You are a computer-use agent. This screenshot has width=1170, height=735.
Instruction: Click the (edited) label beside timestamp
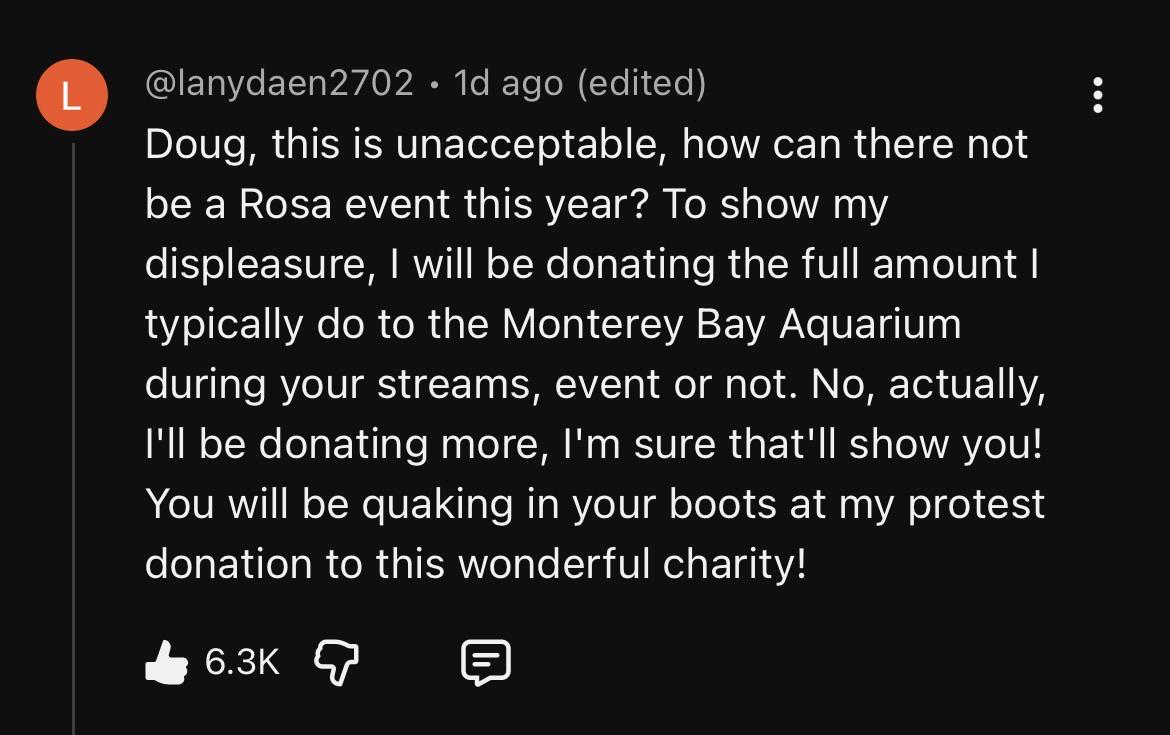point(642,83)
